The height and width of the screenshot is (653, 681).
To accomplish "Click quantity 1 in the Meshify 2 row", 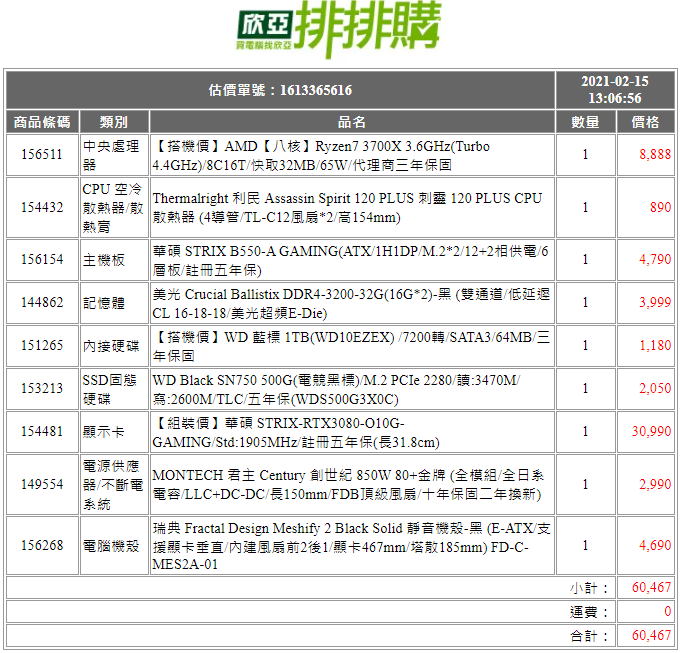I will [585, 545].
